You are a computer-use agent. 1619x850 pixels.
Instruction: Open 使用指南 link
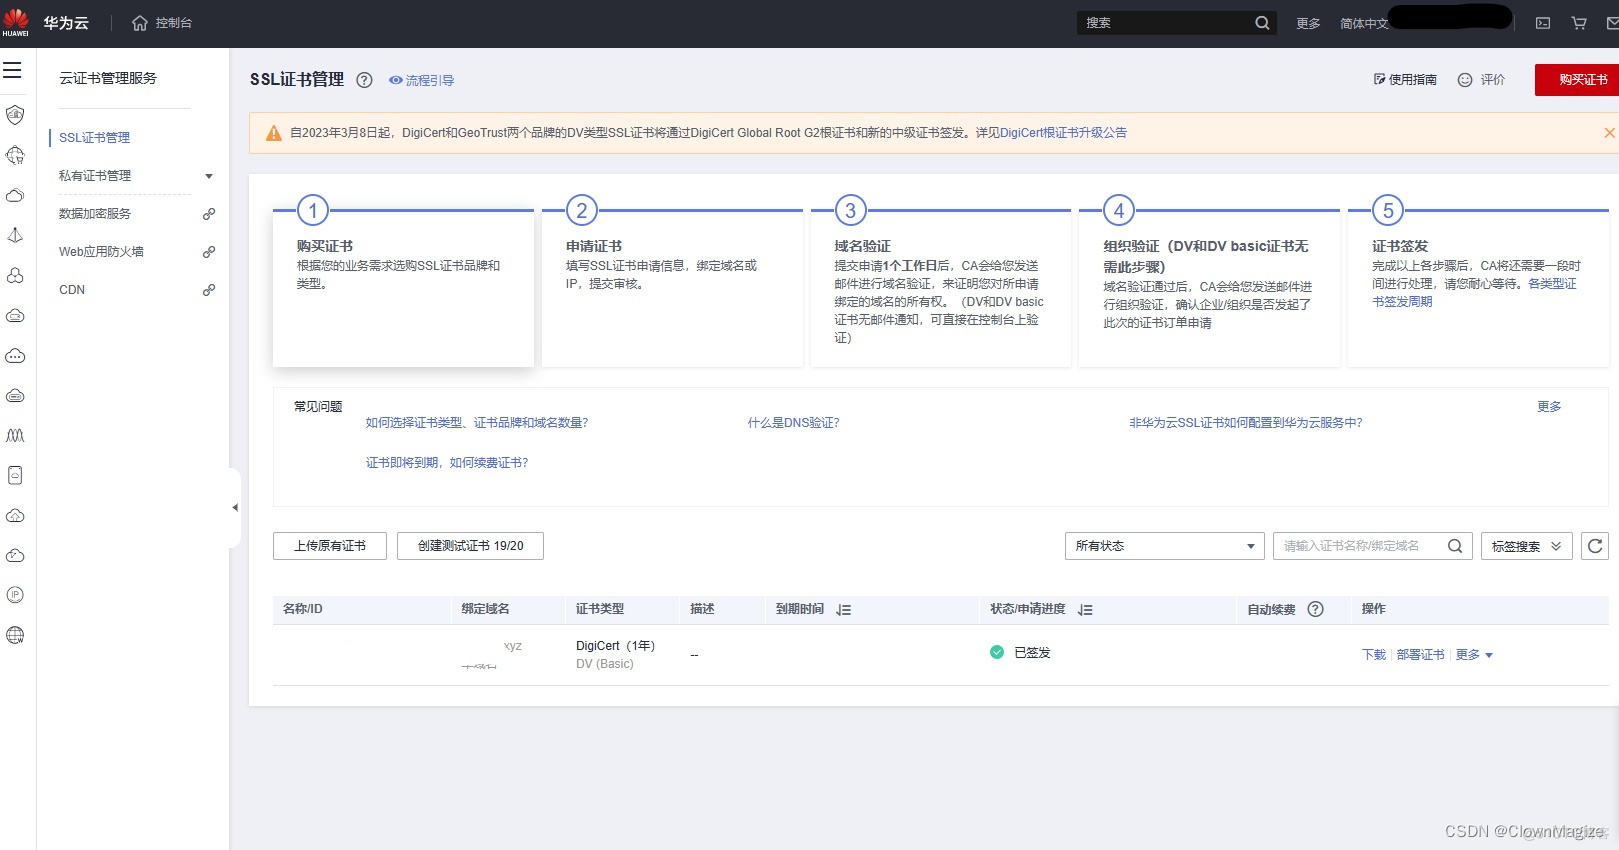(x=1405, y=80)
